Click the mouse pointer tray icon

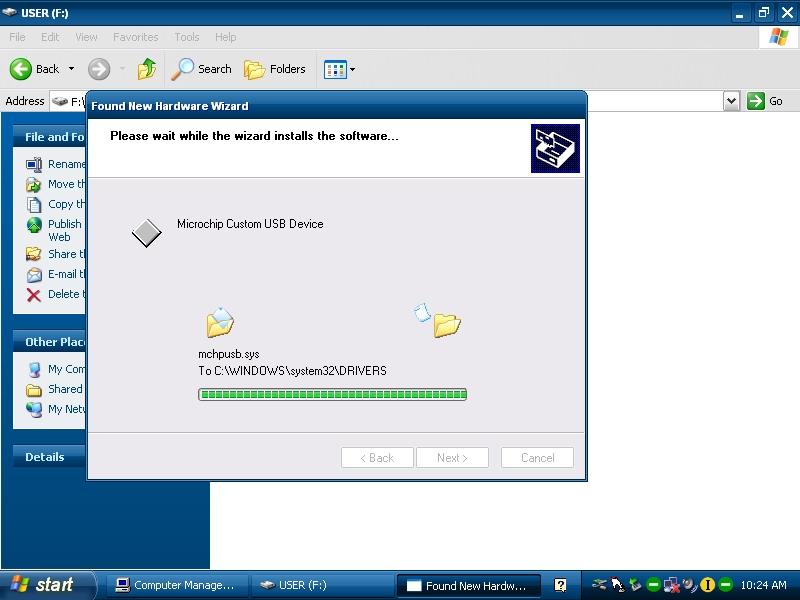tap(617, 584)
